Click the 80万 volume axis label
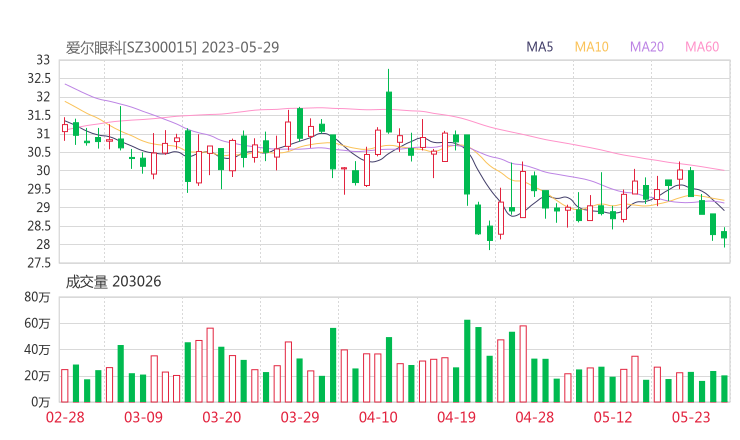Viewport: 740px width, 440px height. click(37, 297)
